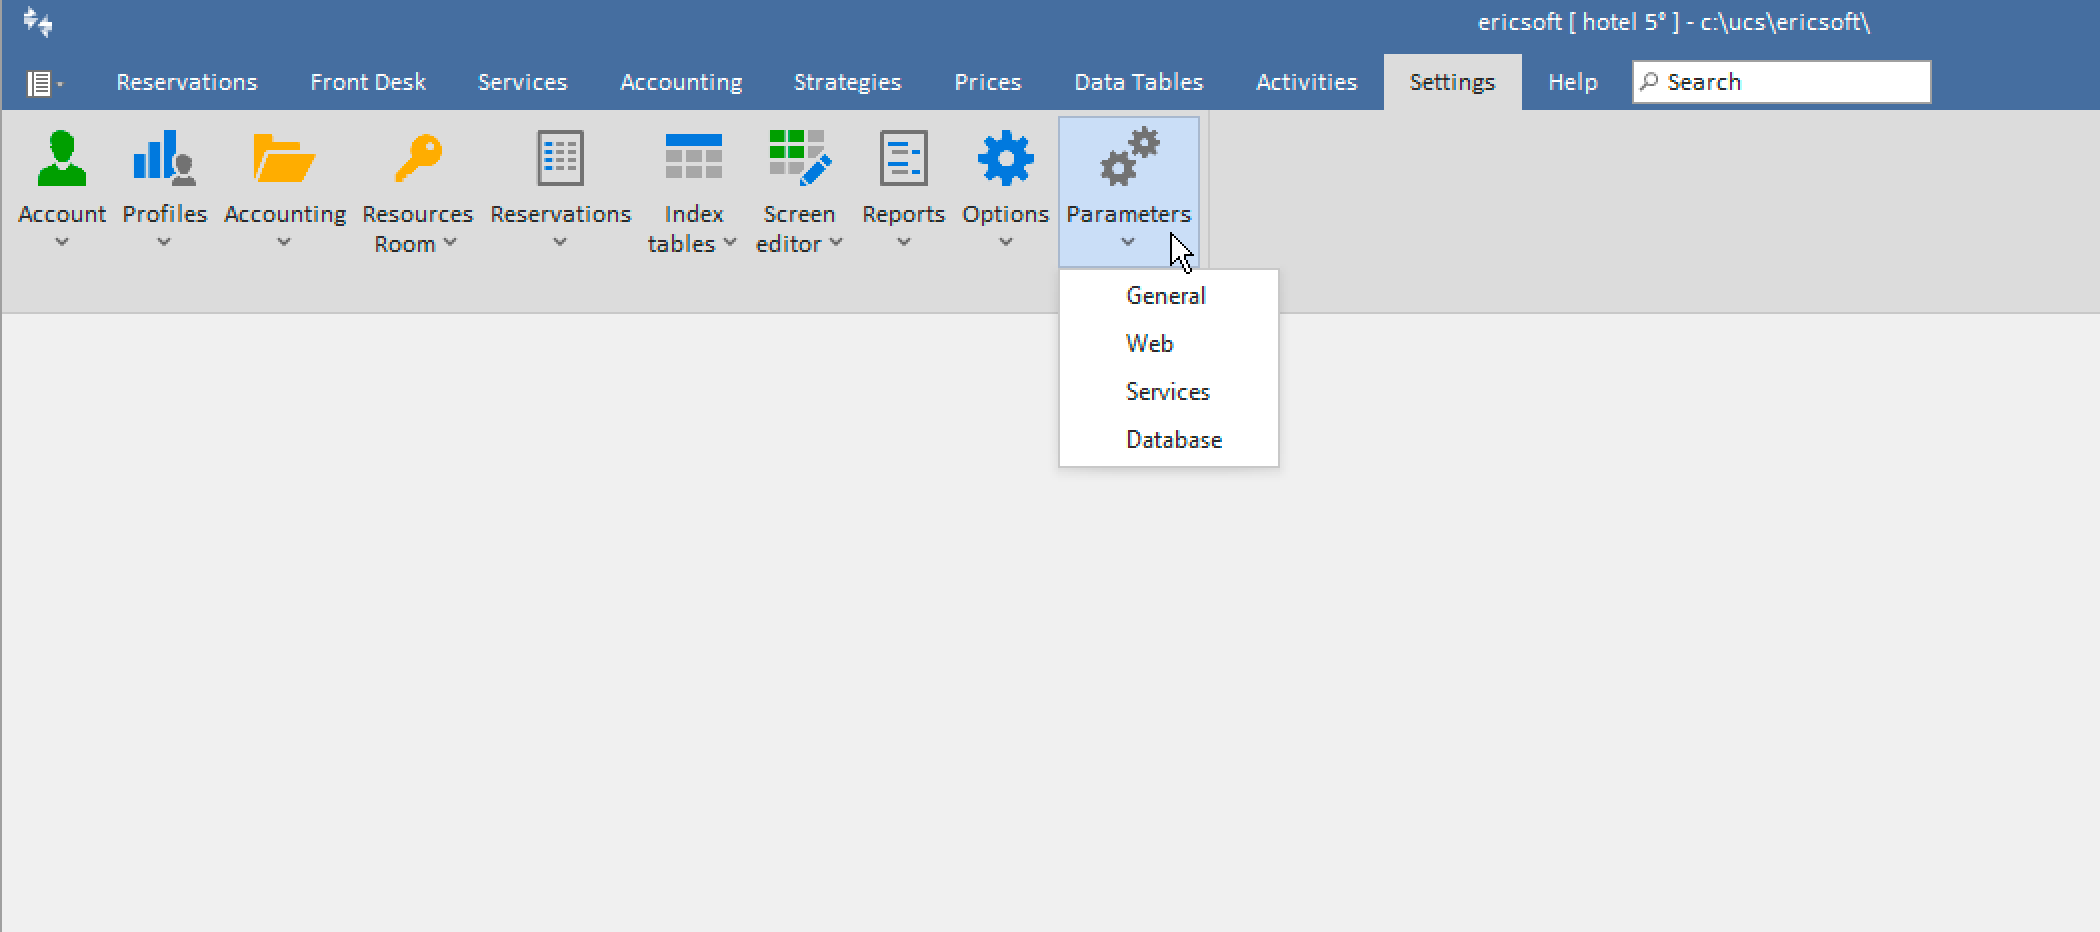2100x932 pixels.
Task: Expand the Profiles dropdown chevron
Action: point(164,242)
